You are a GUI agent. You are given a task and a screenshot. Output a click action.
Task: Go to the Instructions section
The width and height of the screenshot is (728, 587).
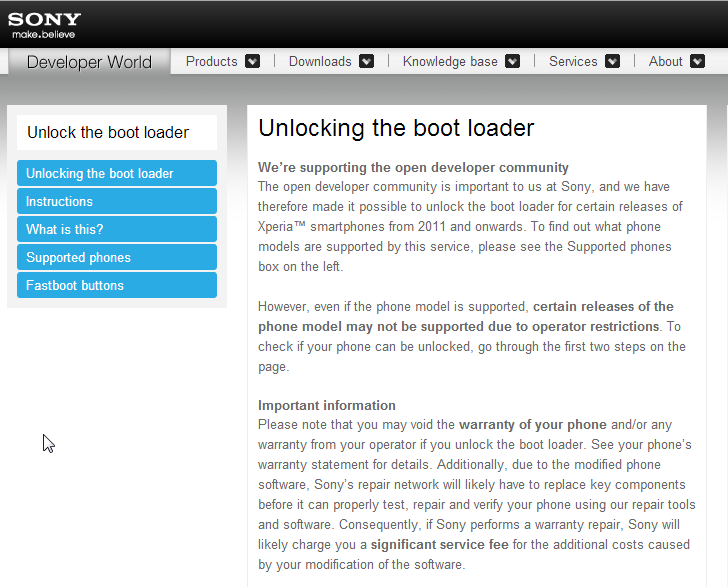coord(117,201)
